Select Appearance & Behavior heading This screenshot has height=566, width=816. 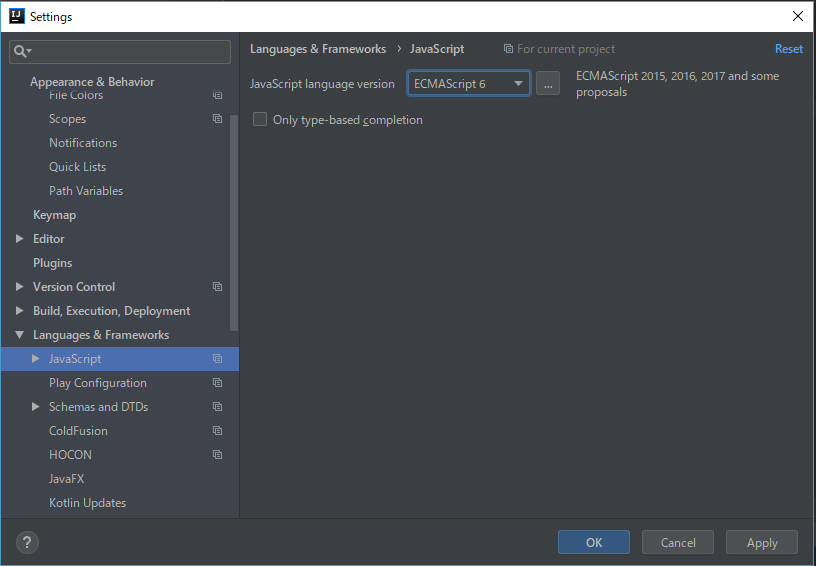(92, 82)
